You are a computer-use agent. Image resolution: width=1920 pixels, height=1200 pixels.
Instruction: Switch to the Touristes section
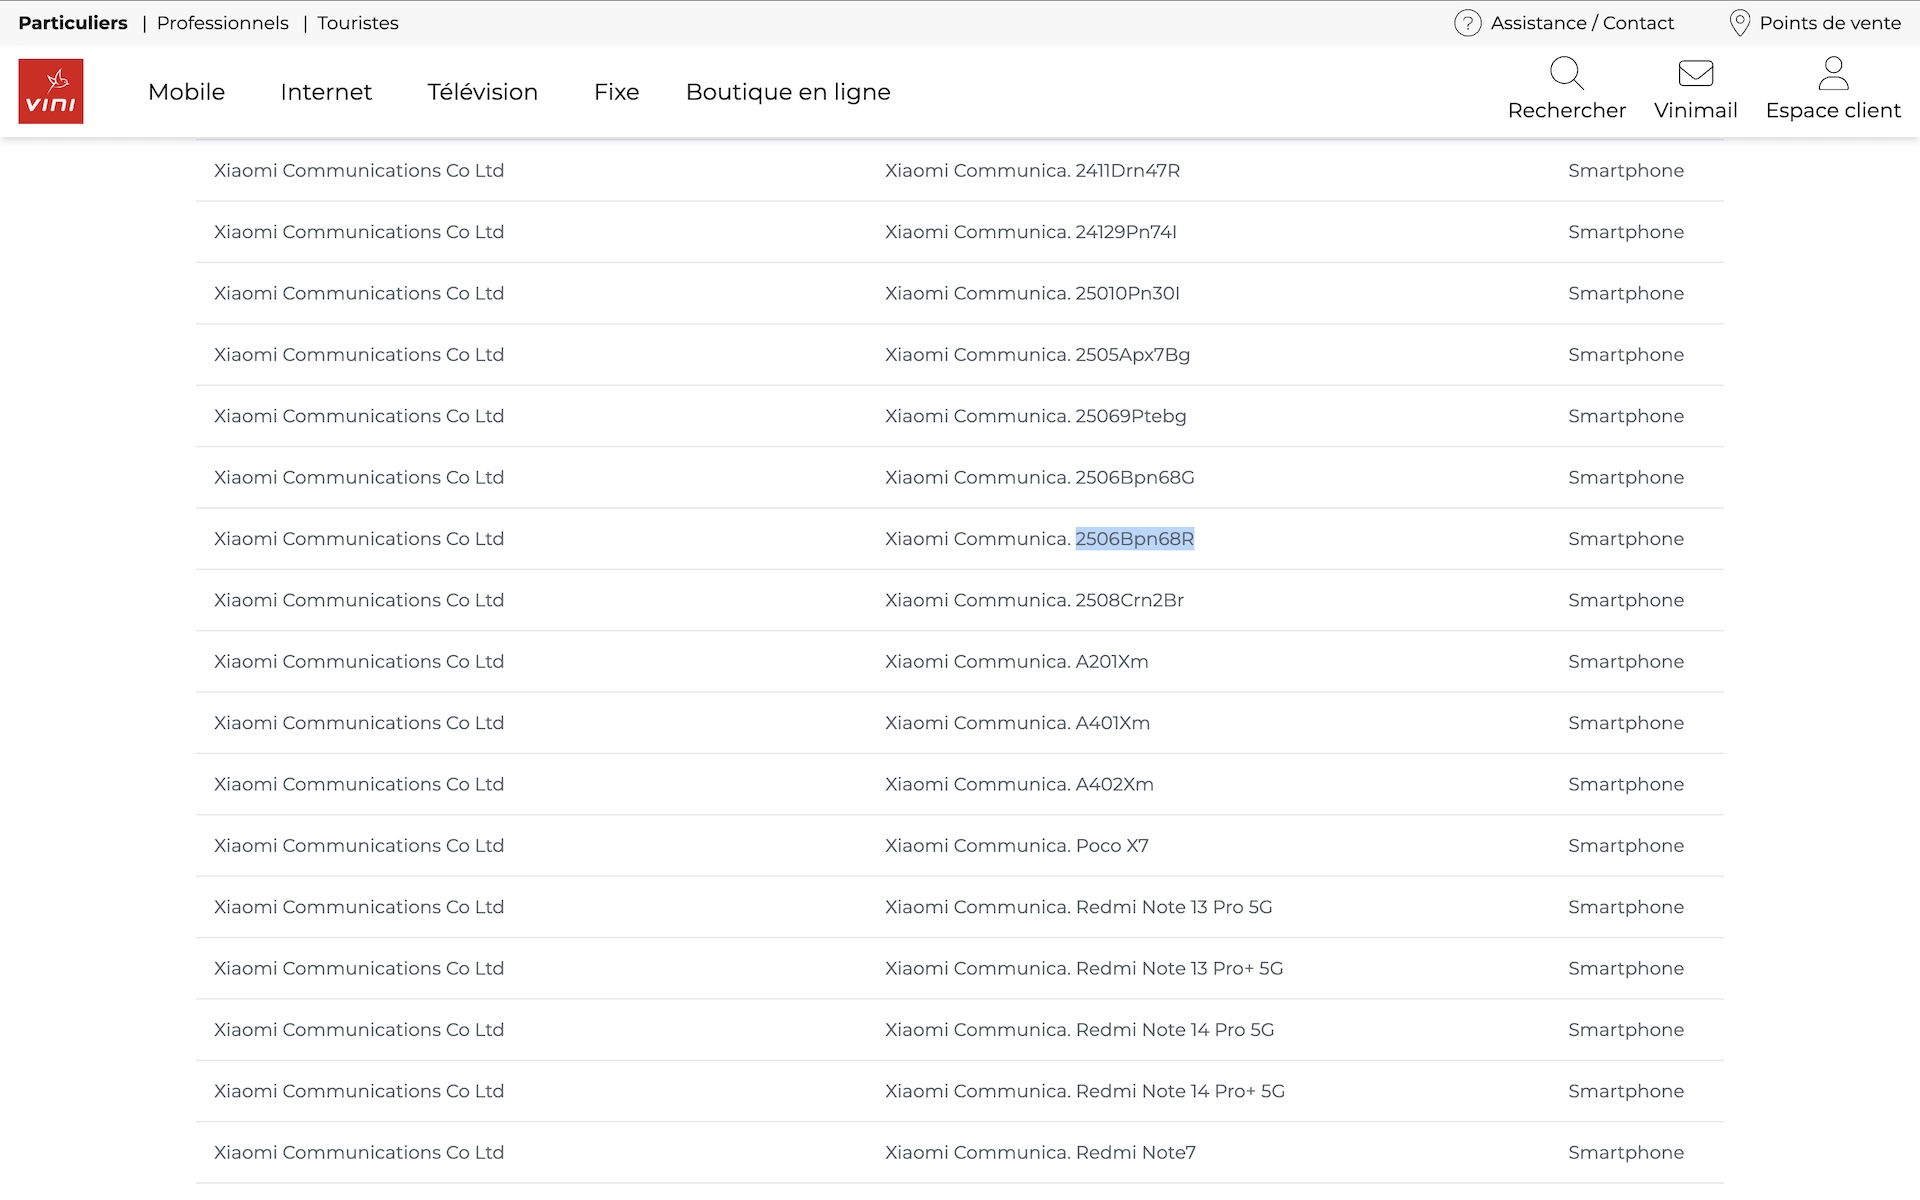click(x=357, y=23)
